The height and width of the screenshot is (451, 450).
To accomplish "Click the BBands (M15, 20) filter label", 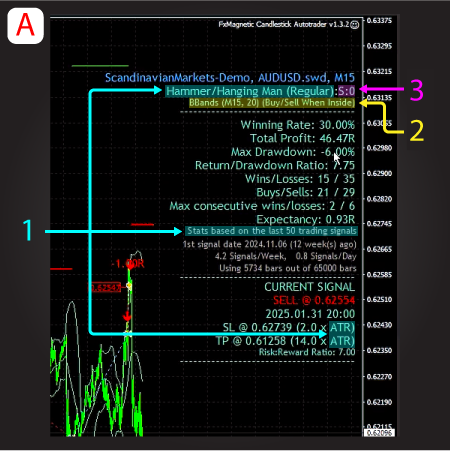I will pos(272,103).
